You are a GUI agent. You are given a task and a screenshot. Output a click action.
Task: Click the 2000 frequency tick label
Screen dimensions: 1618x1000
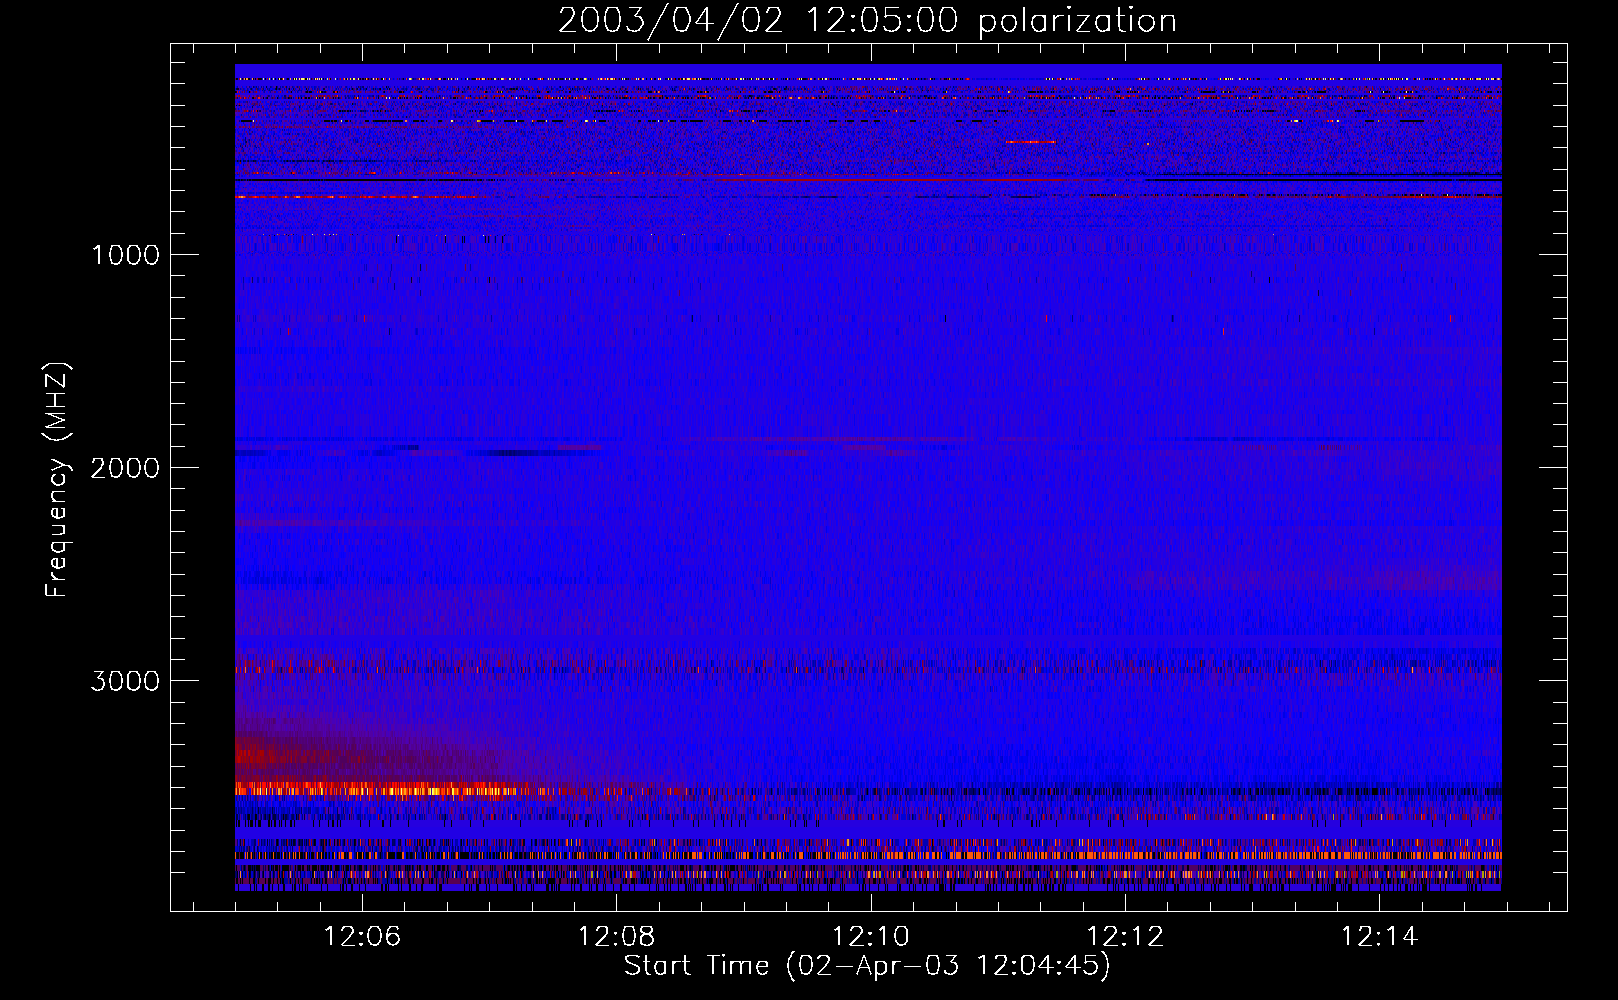click(125, 468)
